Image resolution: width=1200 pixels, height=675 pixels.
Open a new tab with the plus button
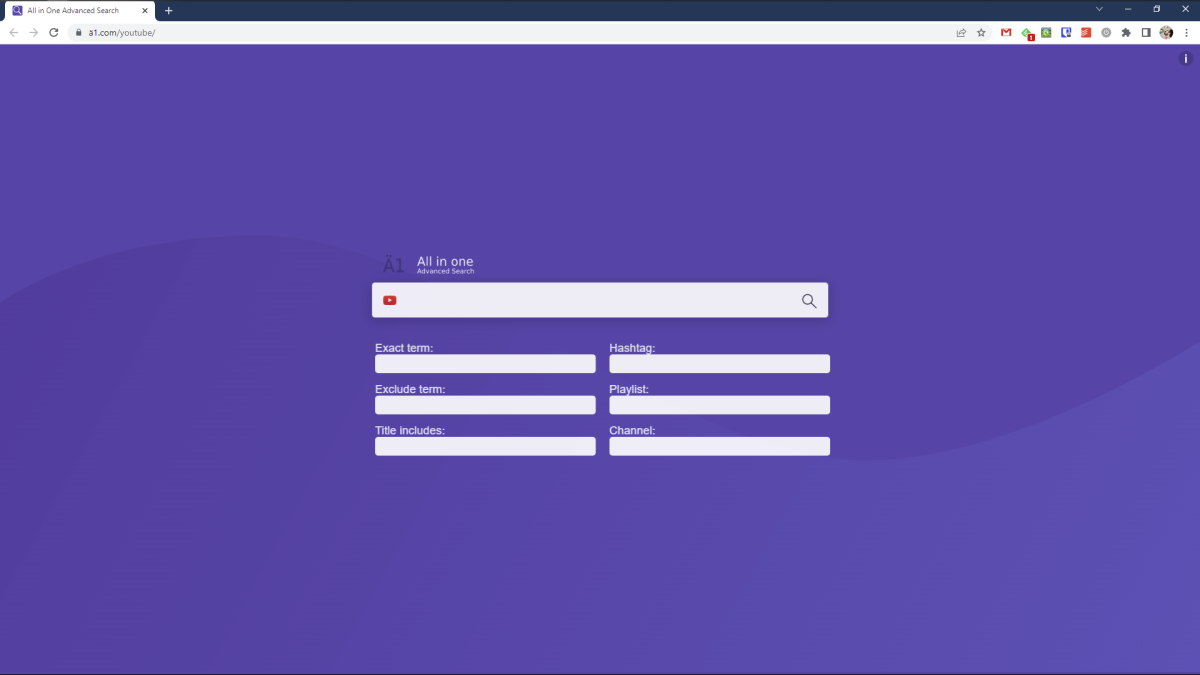pyautogui.click(x=168, y=10)
